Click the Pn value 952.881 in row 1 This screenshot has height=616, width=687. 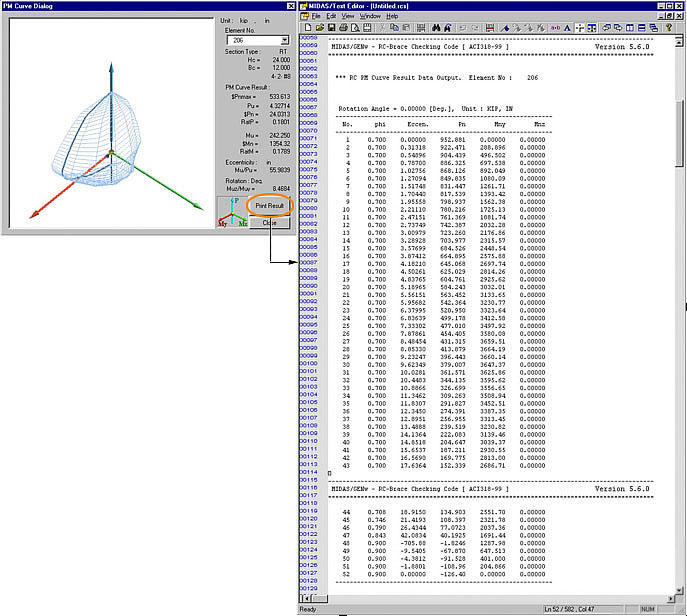453,140
